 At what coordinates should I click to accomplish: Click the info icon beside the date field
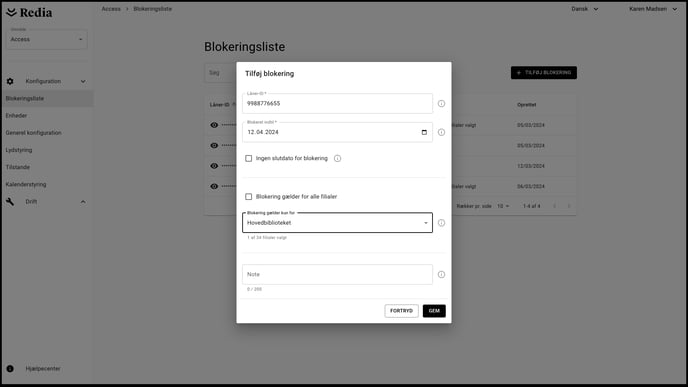point(441,132)
